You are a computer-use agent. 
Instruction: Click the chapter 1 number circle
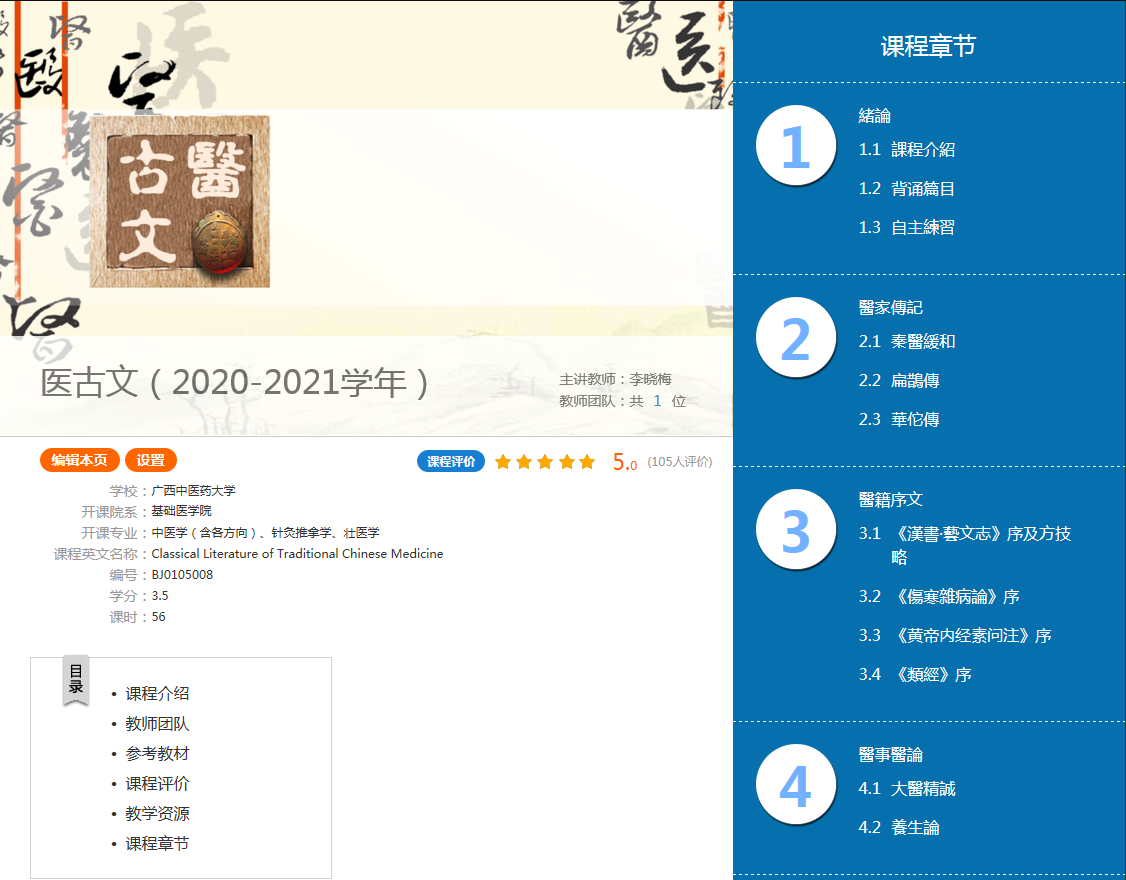(x=795, y=147)
